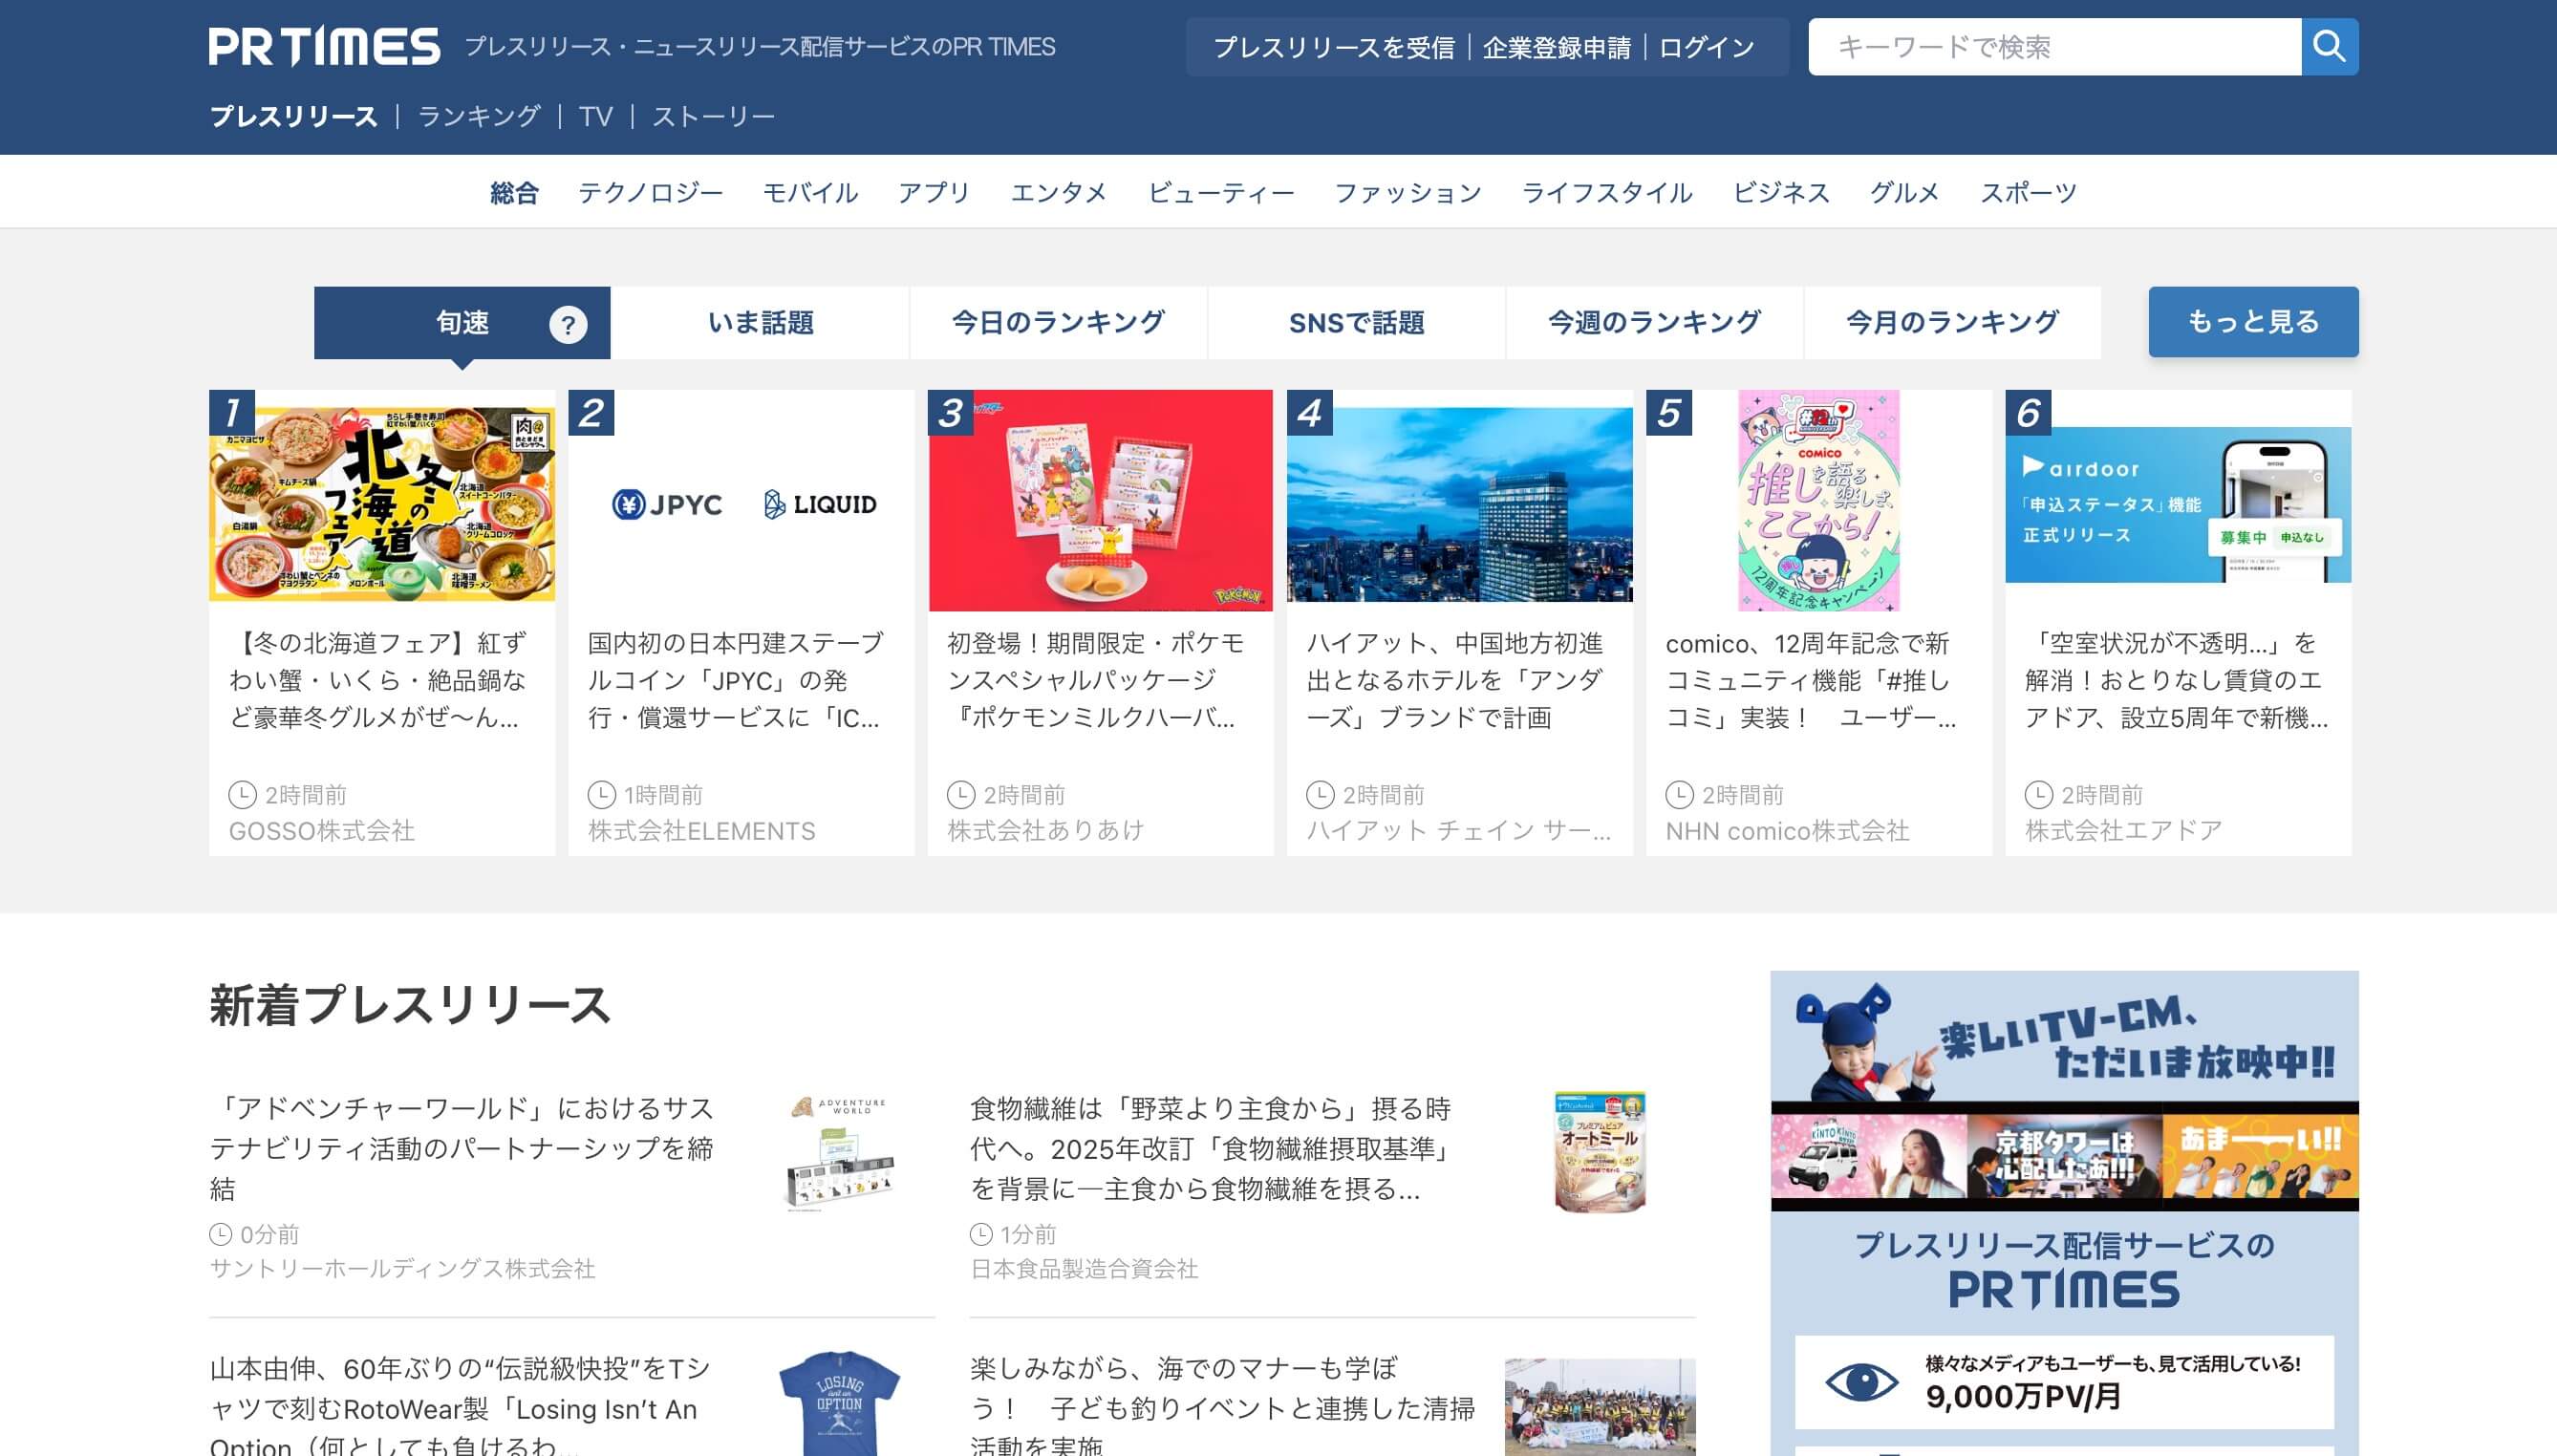2557x1456 pixels.
Task: Click the airdoor release banner image
Action: pyautogui.click(x=2178, y=504)
